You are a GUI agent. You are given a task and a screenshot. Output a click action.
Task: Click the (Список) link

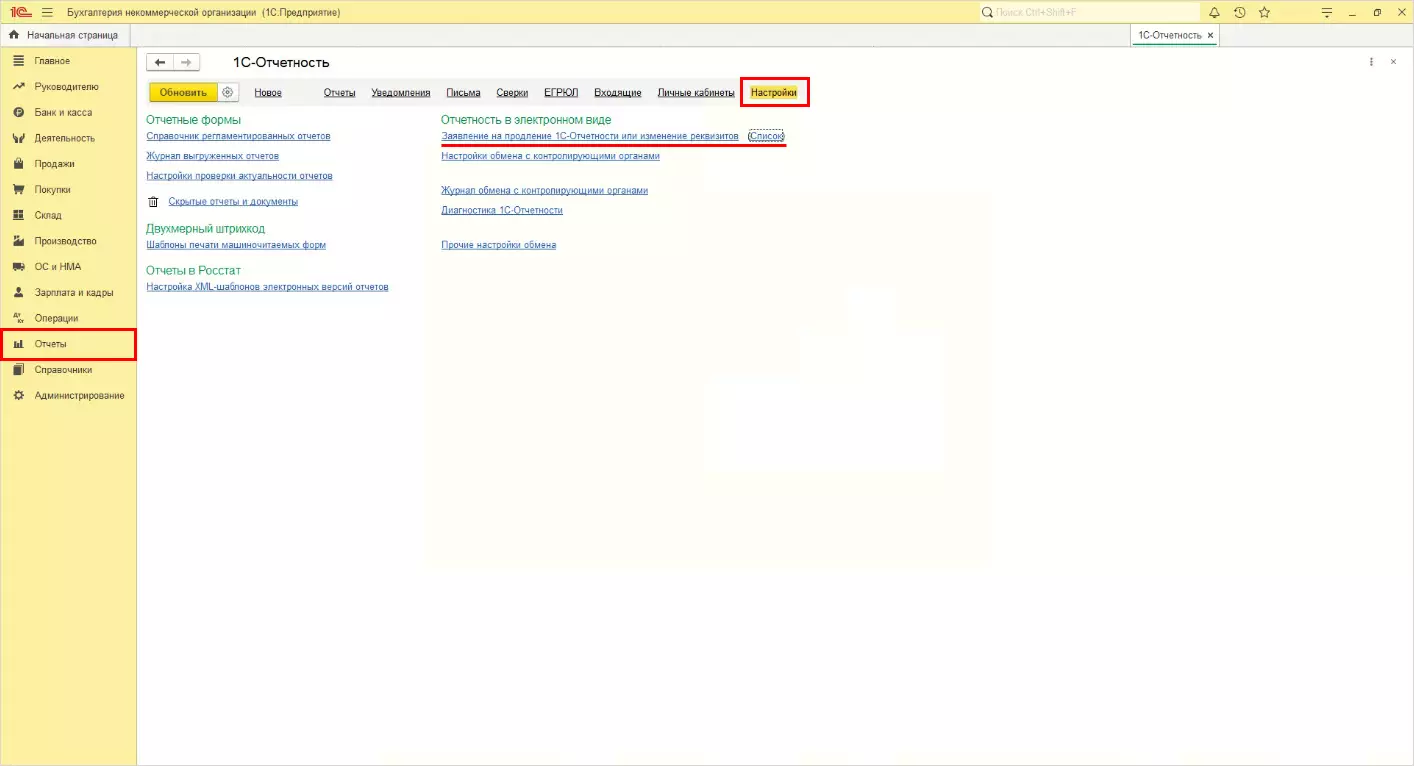(x=766, y=136)
